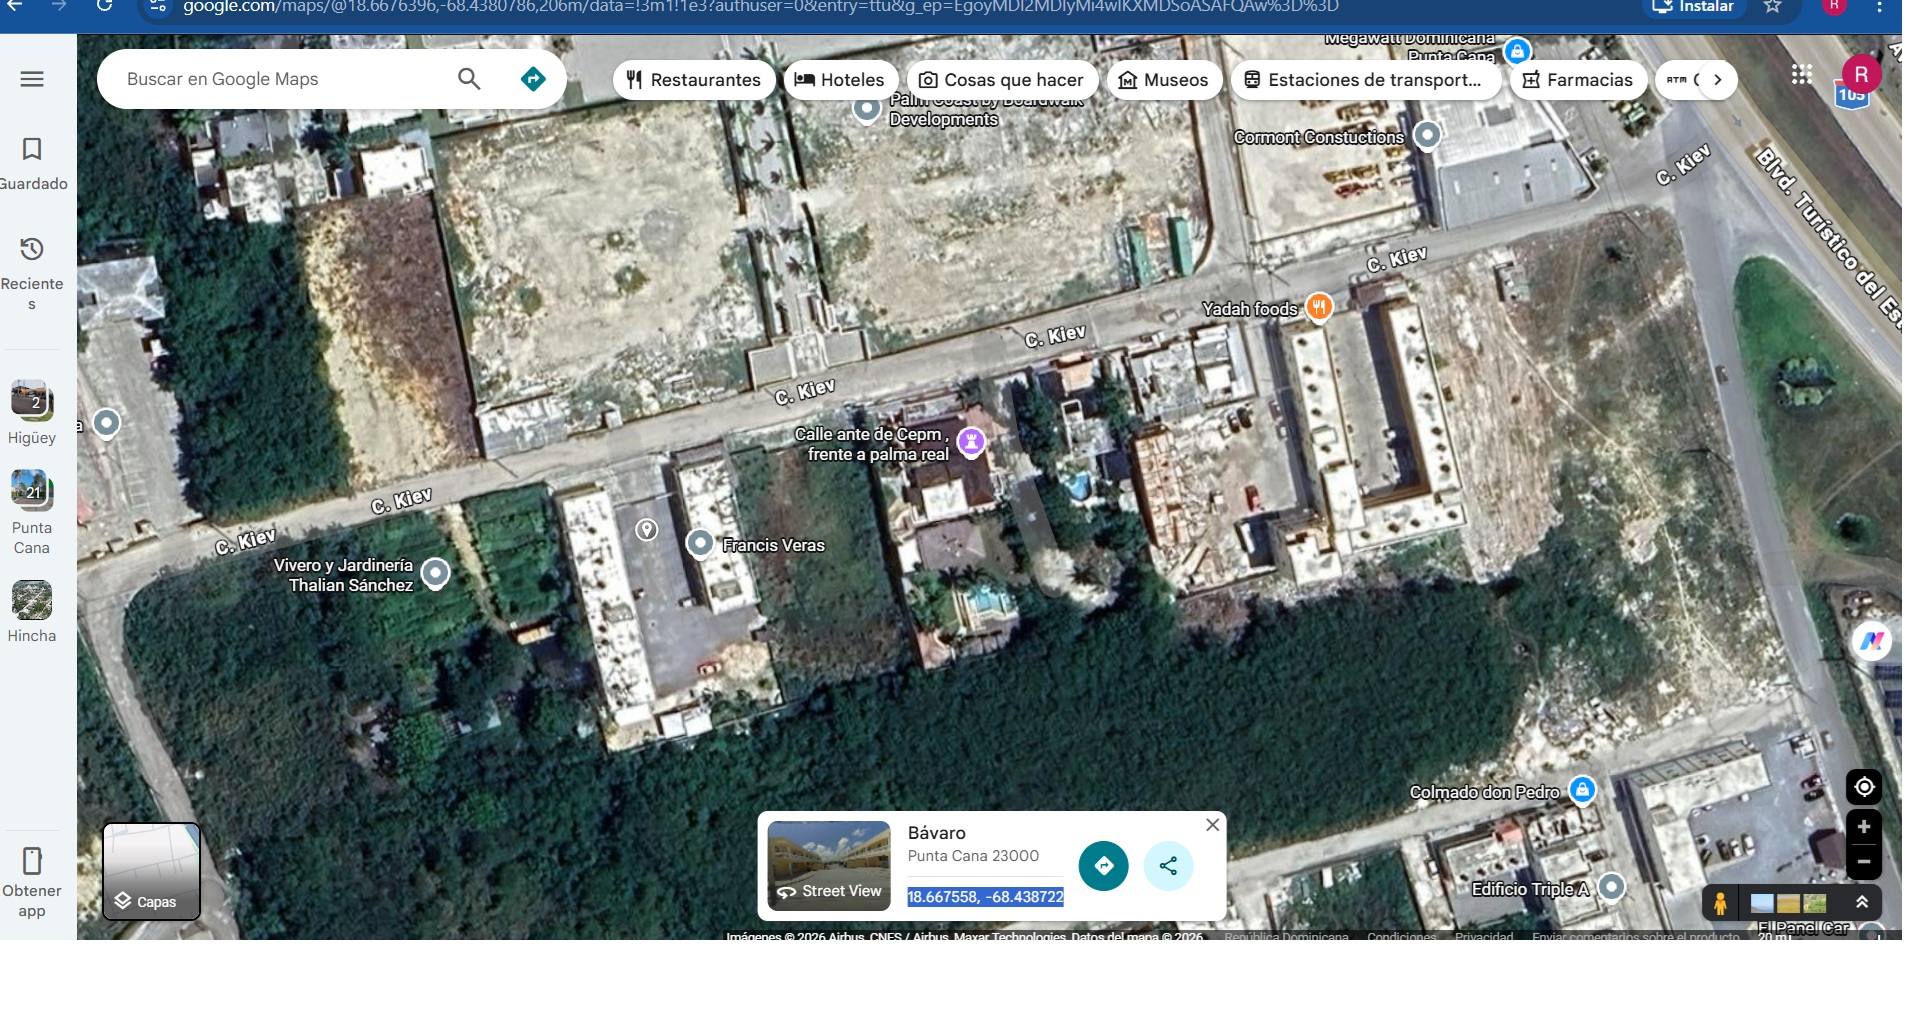The image size is (1930, 1025).
Task: Expand the map imagery options chevron
Action: 1862,902
